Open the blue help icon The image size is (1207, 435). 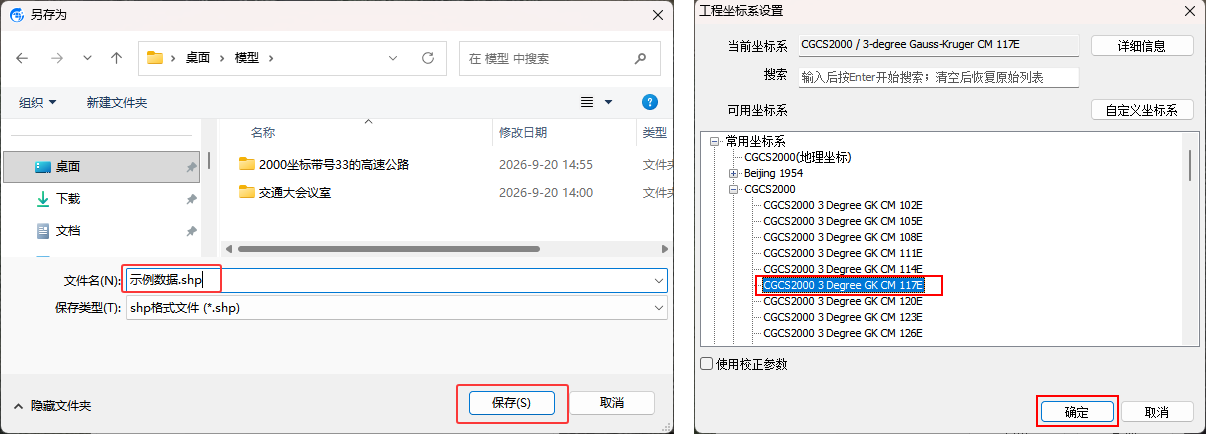click(x=649, y=102)
